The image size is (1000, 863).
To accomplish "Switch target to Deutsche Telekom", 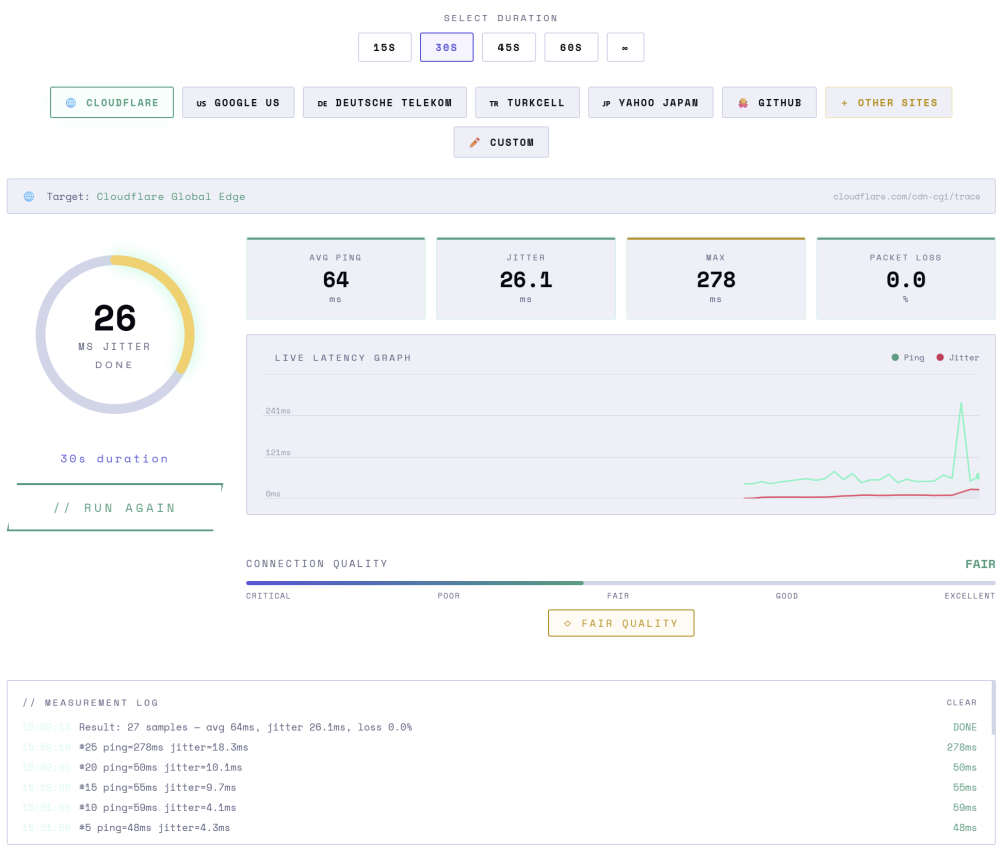I will pyautogui.click(x=385, y=103).
